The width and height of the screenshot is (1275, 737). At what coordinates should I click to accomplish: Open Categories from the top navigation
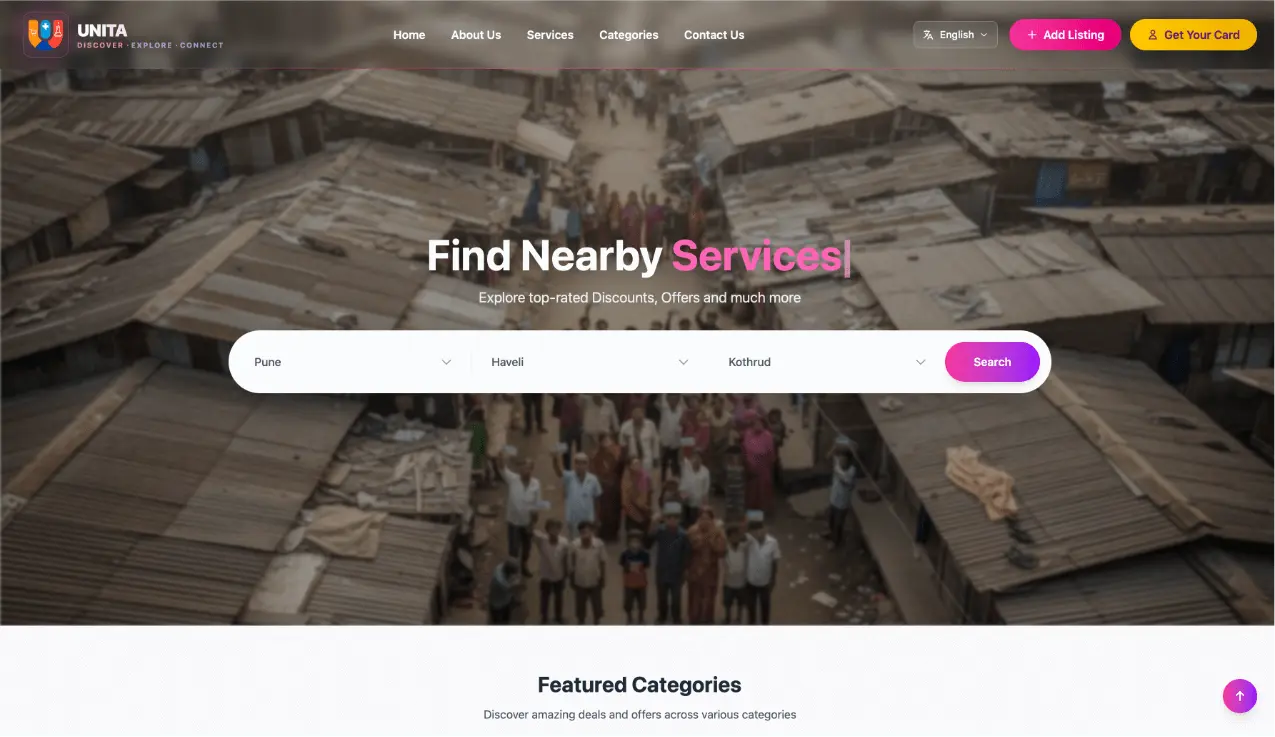(x=629, y=35)
